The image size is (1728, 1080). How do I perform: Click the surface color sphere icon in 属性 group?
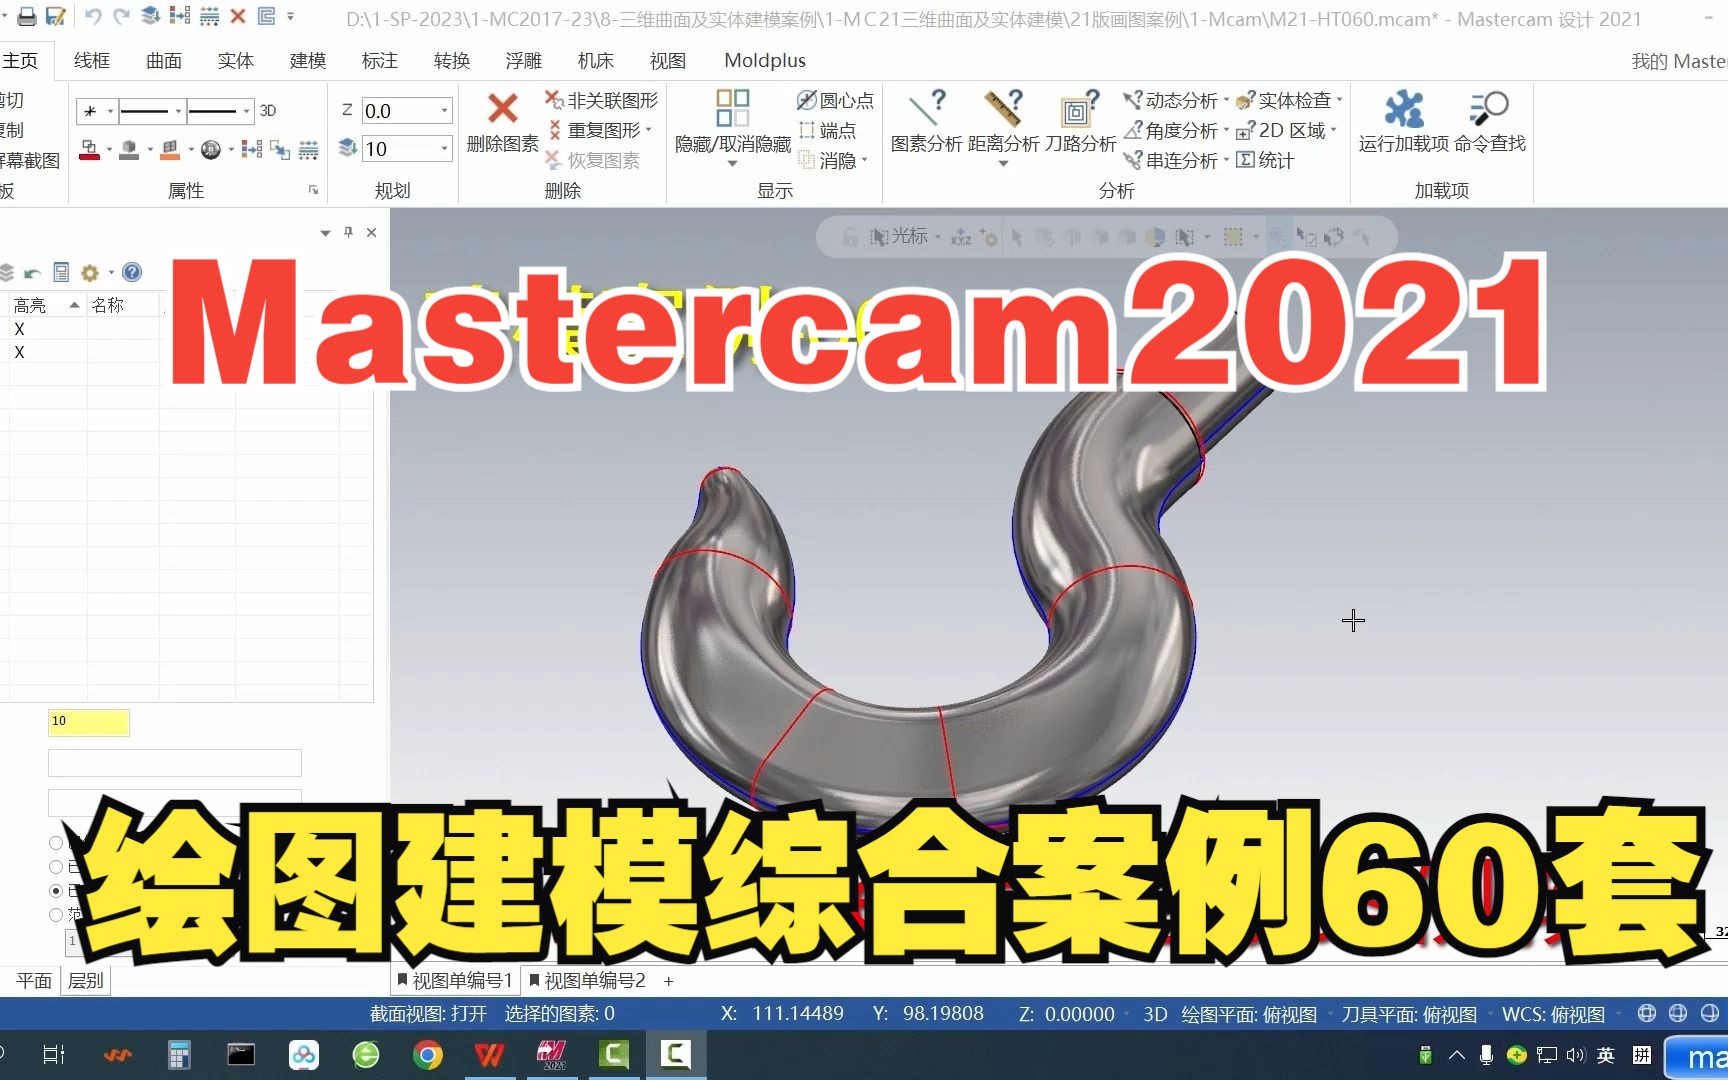tap(210, 150)
